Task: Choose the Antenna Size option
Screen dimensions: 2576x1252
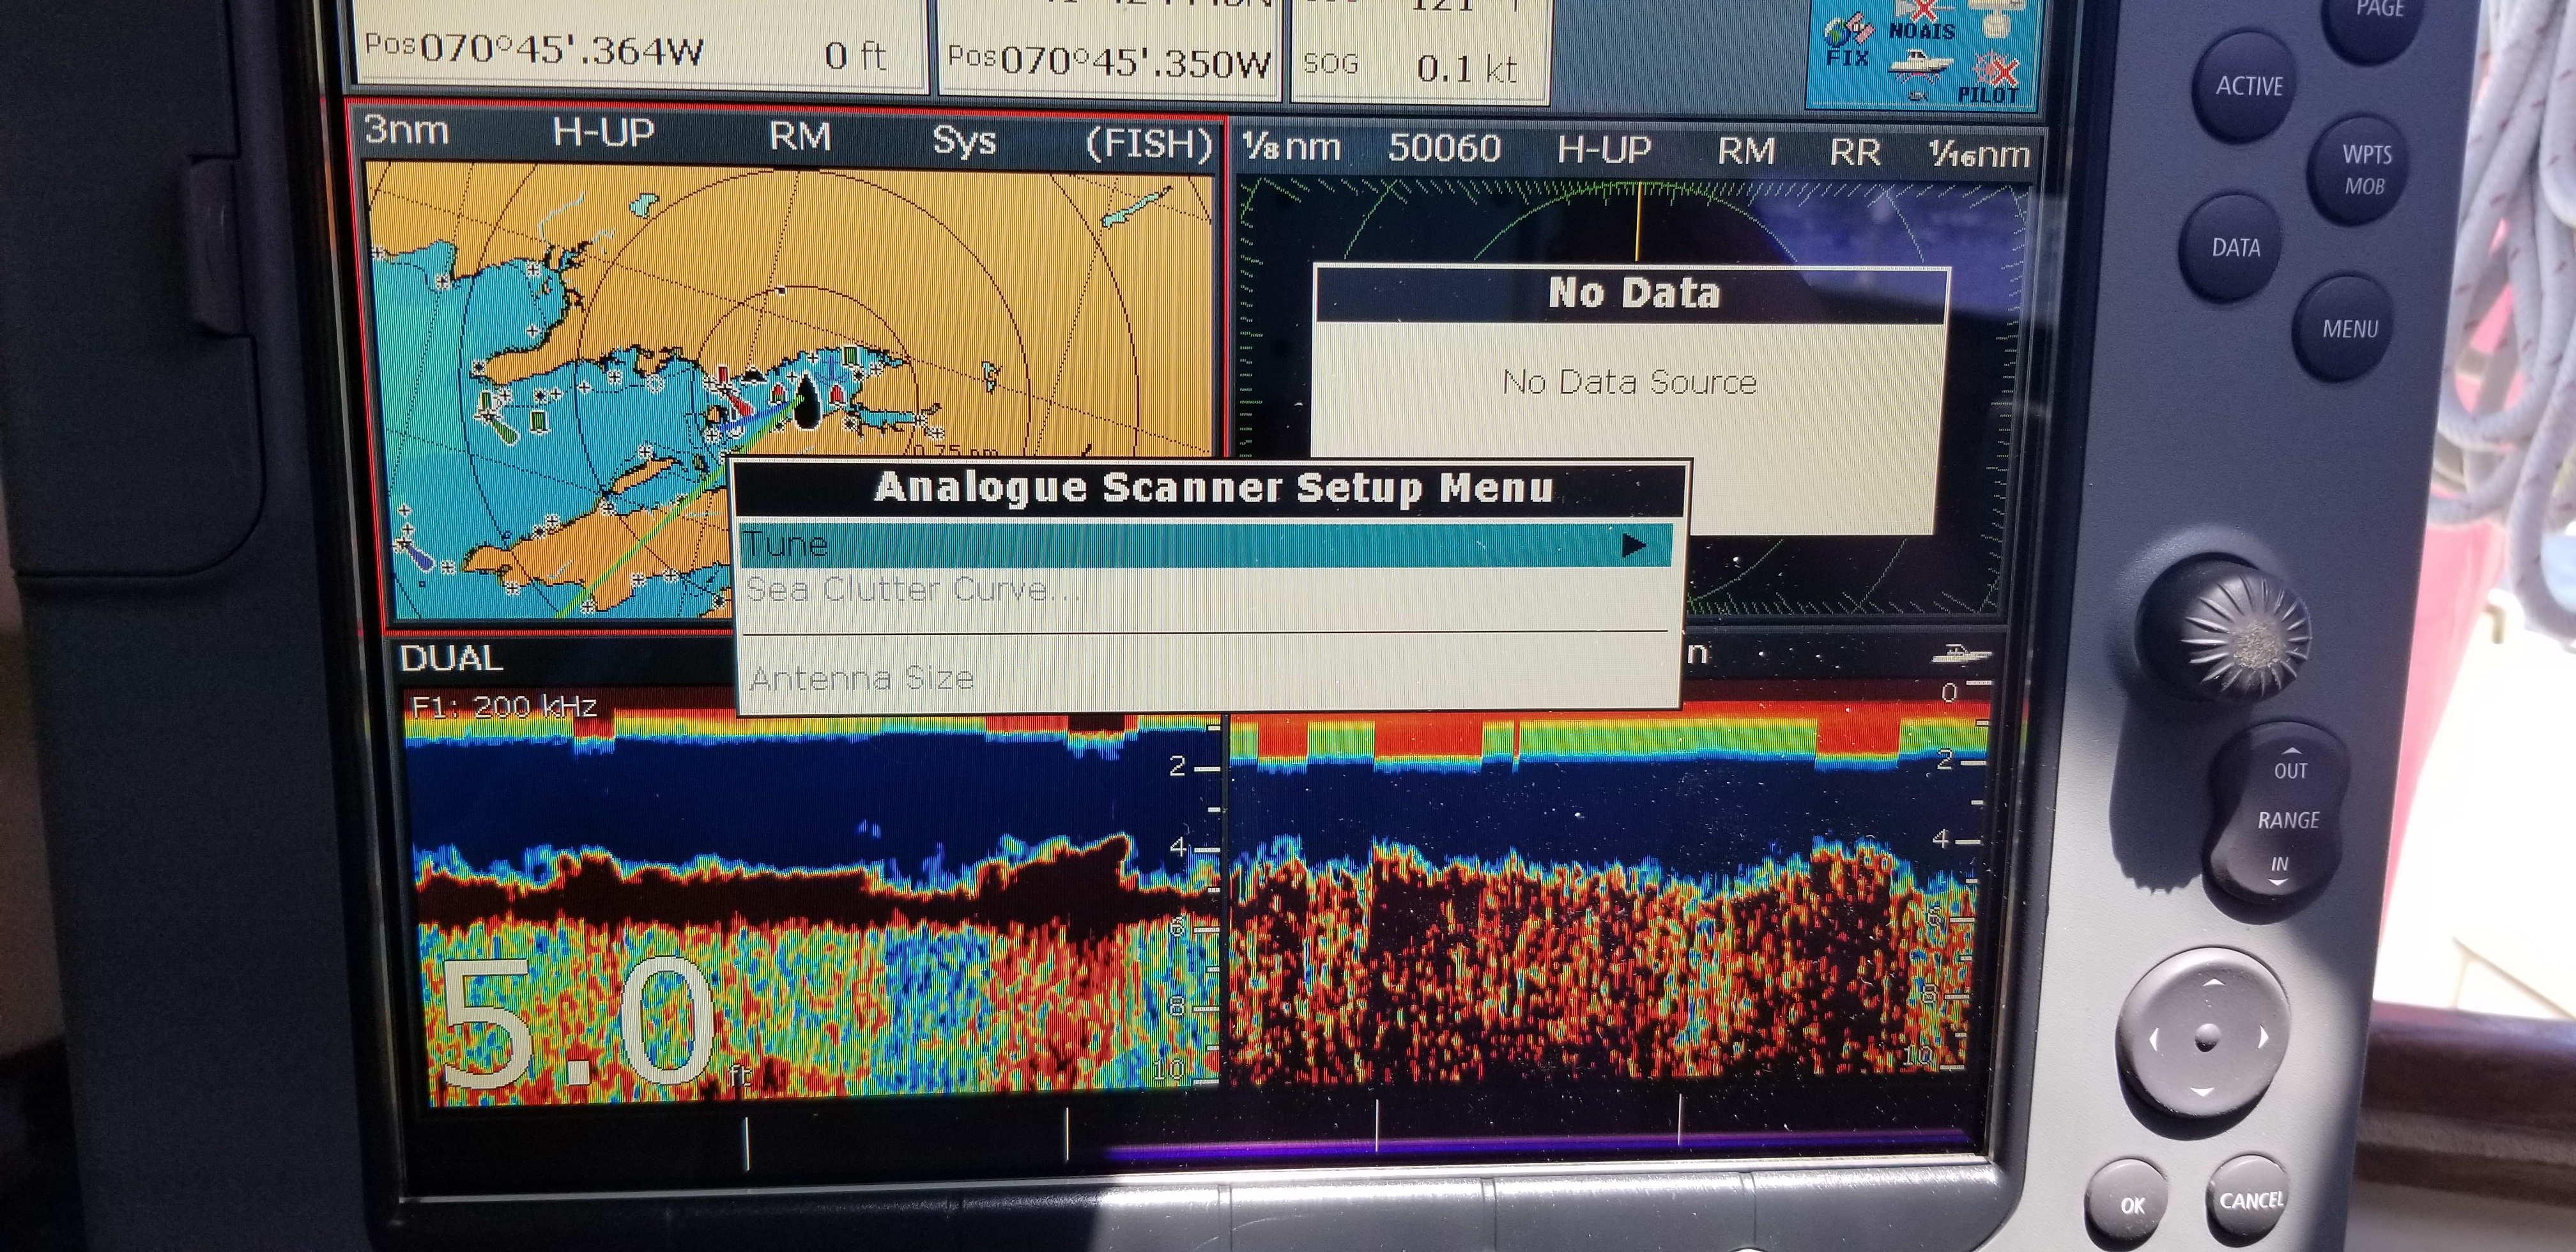Action: point(861,679)
